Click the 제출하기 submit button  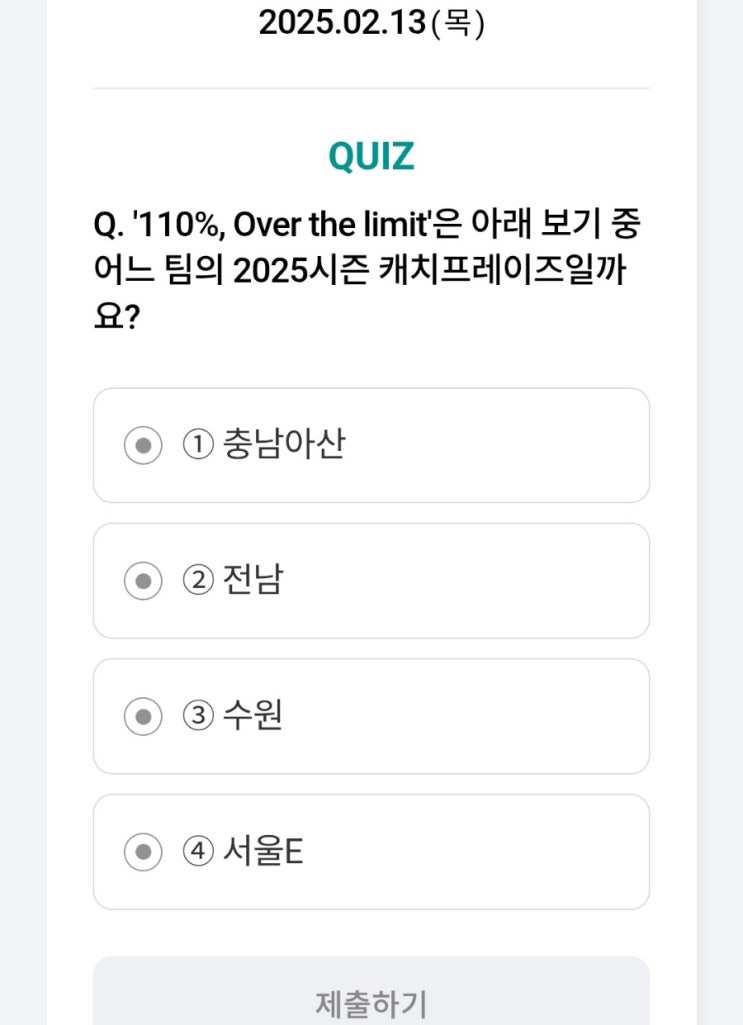(x=371, y=1000)
